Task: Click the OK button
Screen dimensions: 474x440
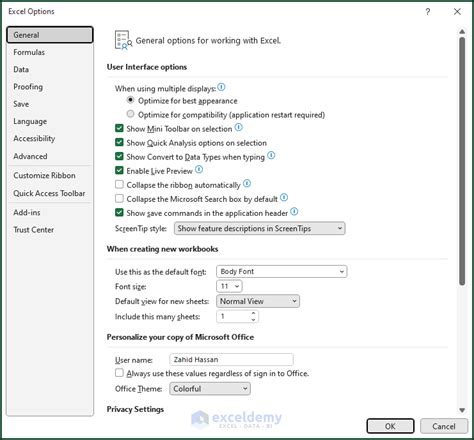Action: coord(390,426)
